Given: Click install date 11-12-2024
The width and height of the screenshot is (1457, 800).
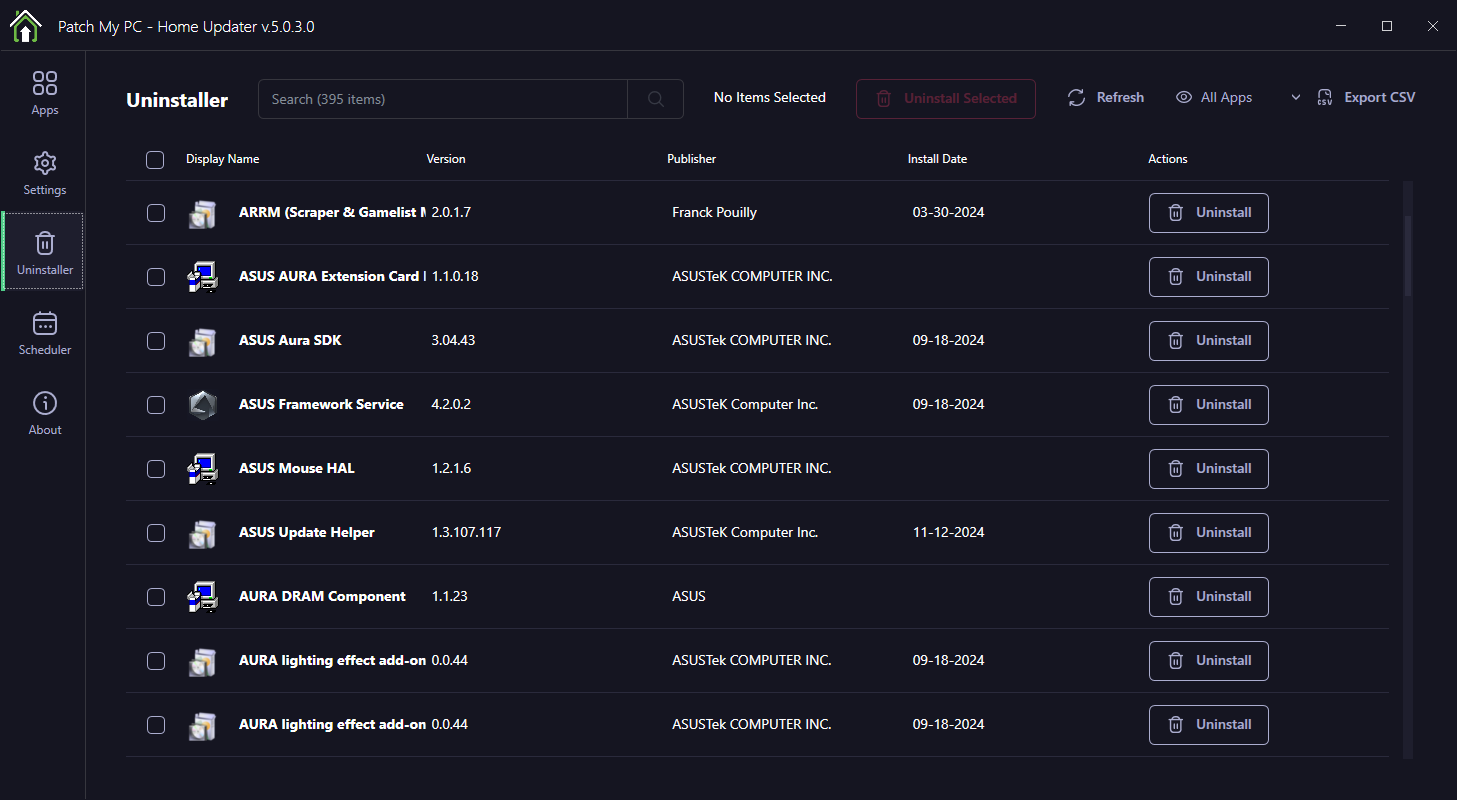Looking at the screenshot, I should pyautogui.click(x=948, y=532).
